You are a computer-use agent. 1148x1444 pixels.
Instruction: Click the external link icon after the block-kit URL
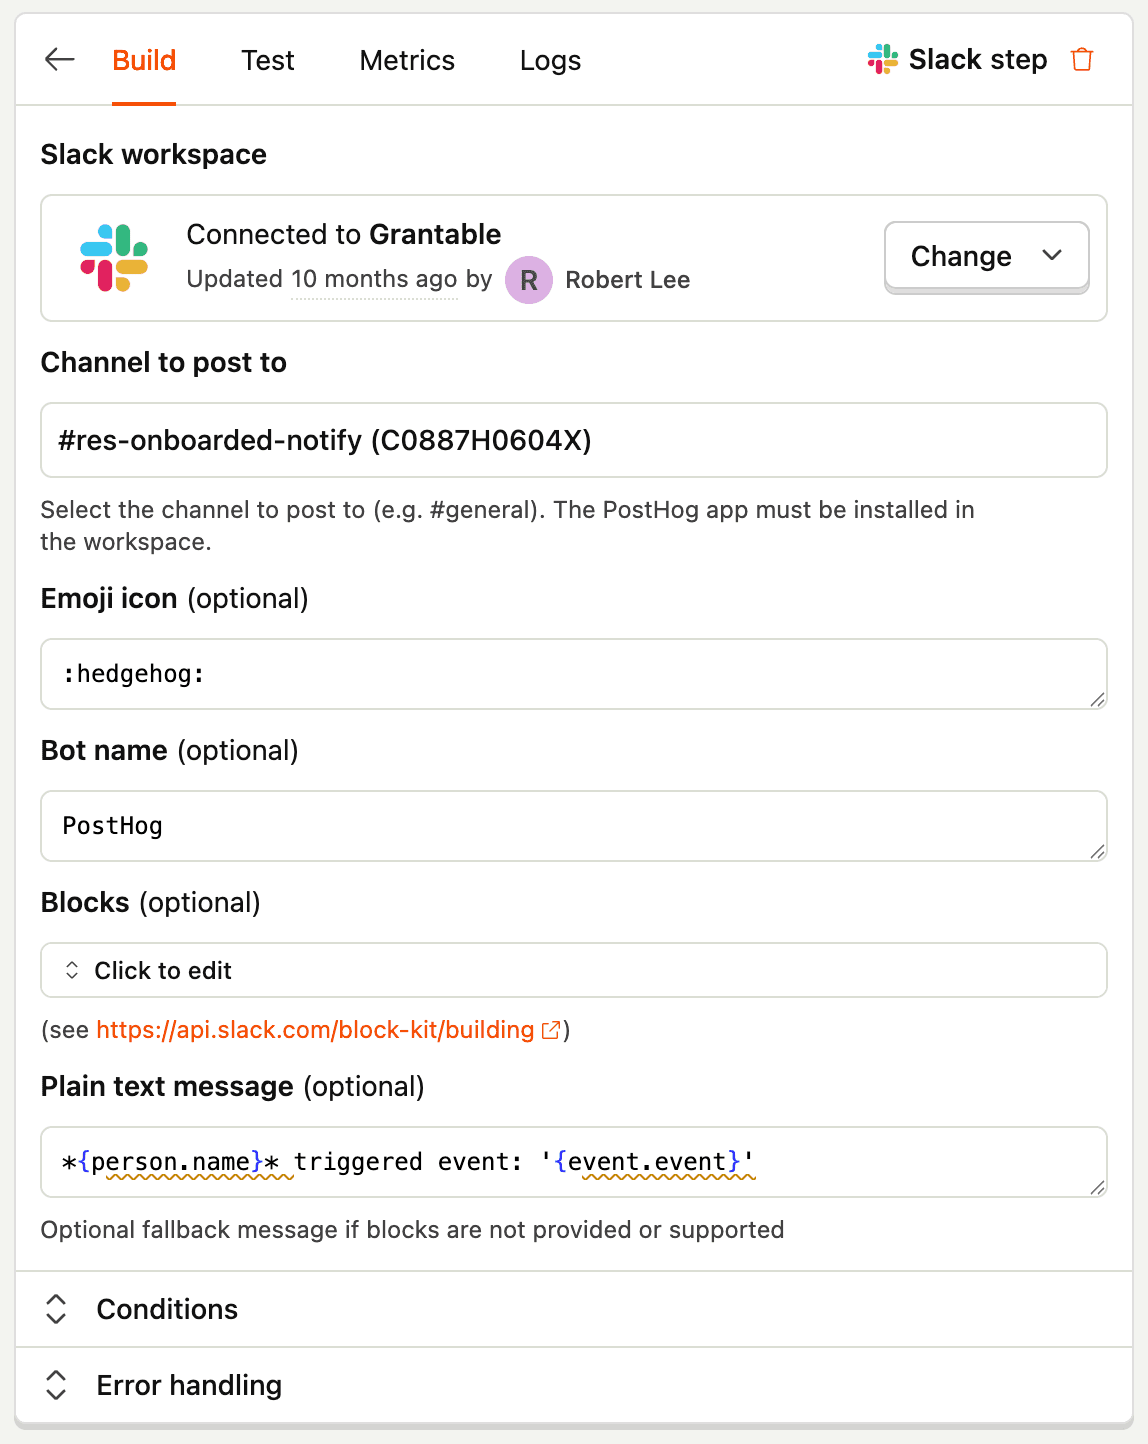tap(549, 1030)
